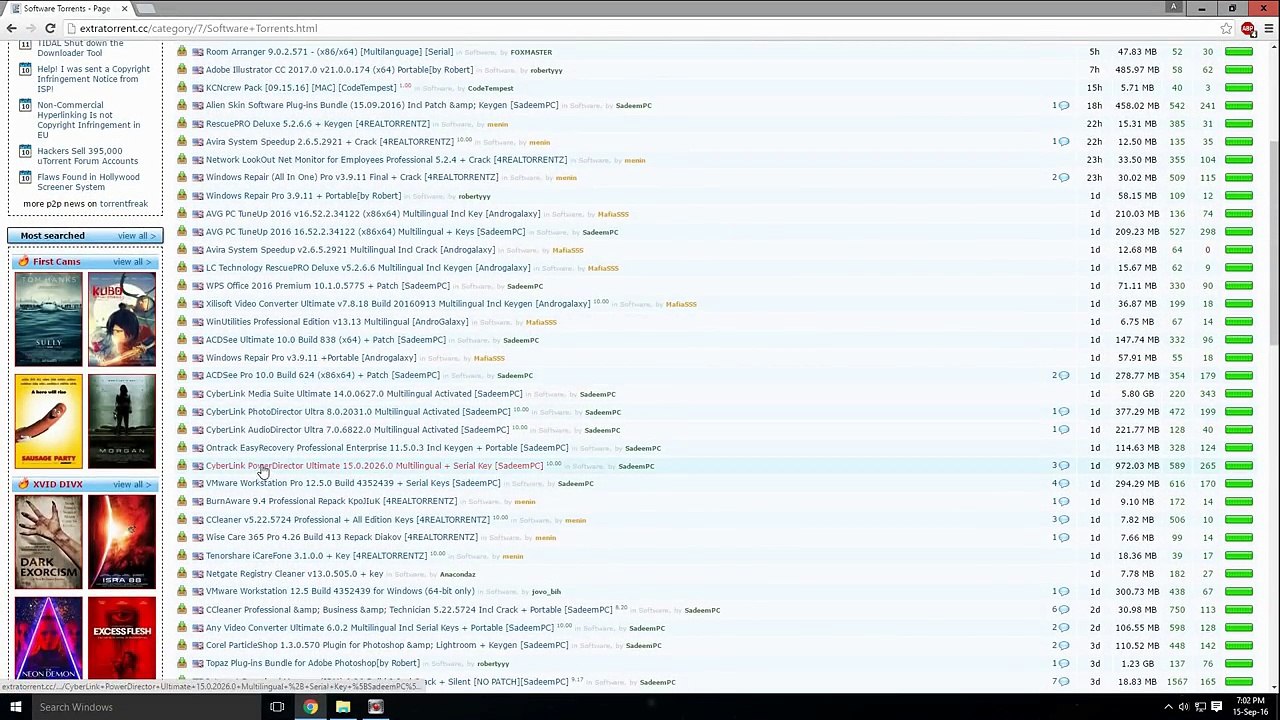Click download icon beside Netgate Registry Cleaner

coord(182,574)
